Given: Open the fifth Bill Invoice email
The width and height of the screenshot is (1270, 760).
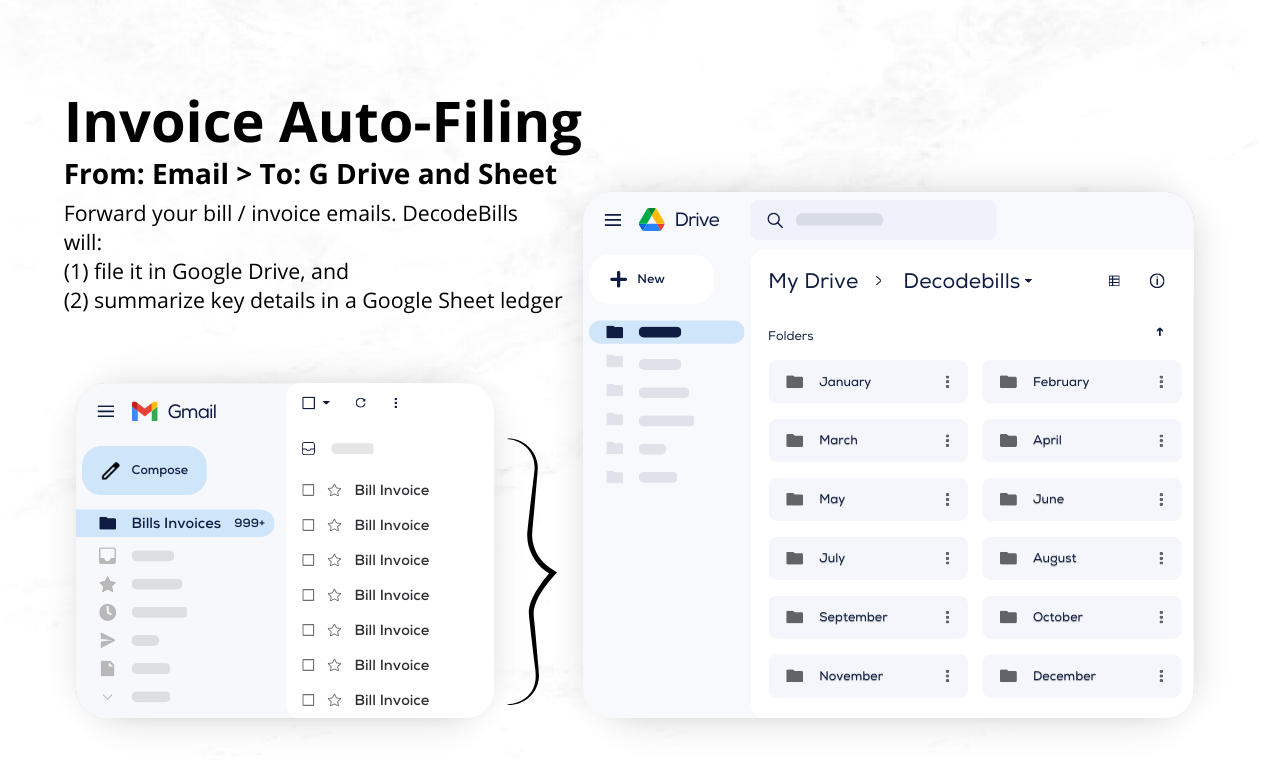Looking at the screenshot, I should coord(392,630).
